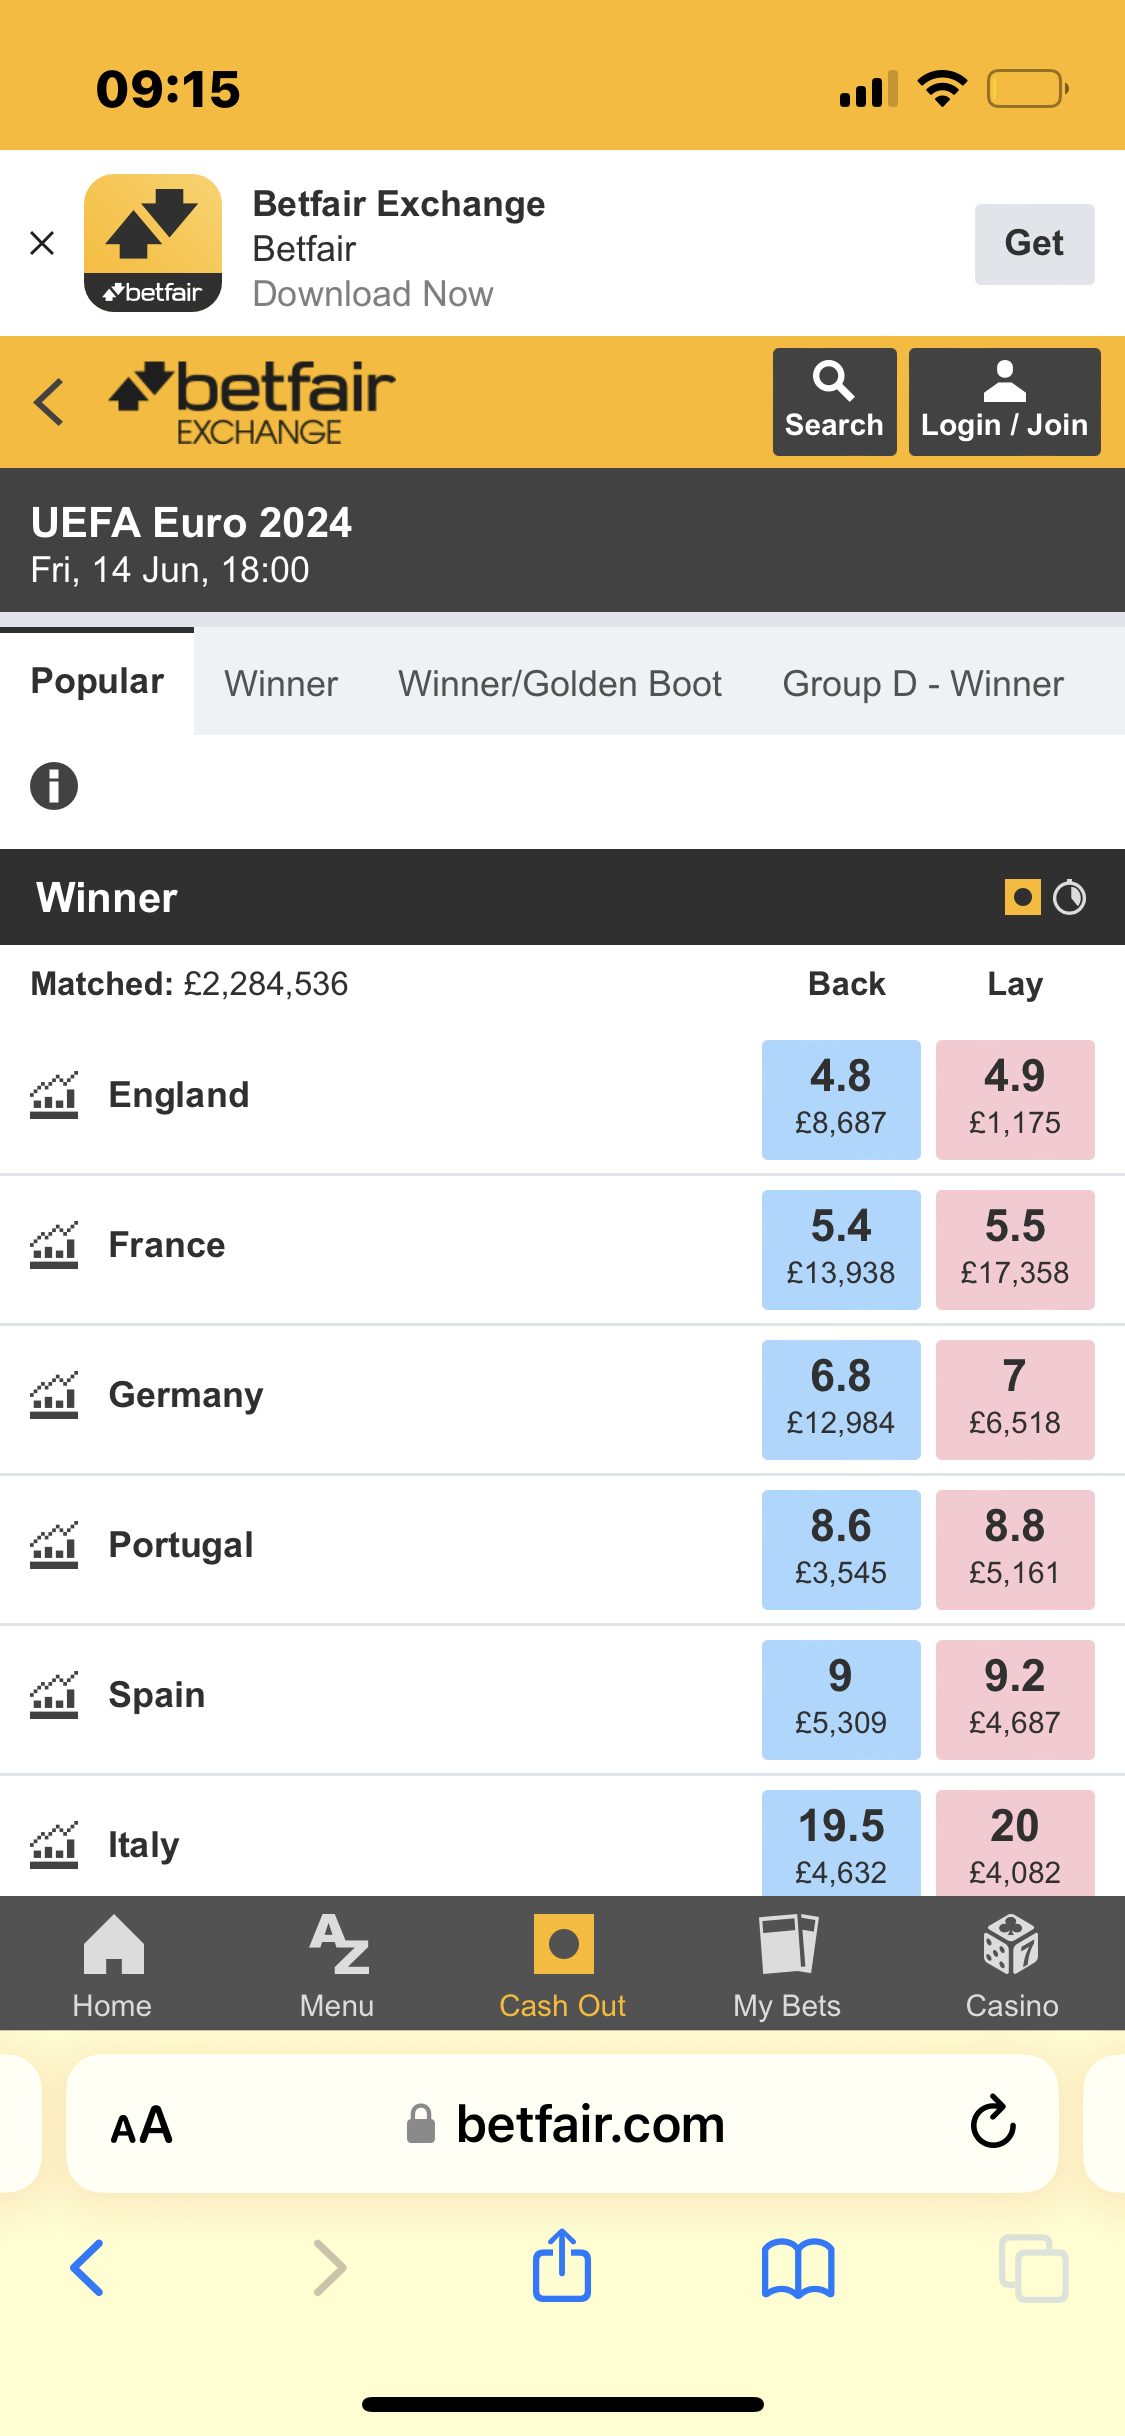This screenshot has height=2436, width=1125.
Task: Select the Group D - Winner tab
Action: 923,684
